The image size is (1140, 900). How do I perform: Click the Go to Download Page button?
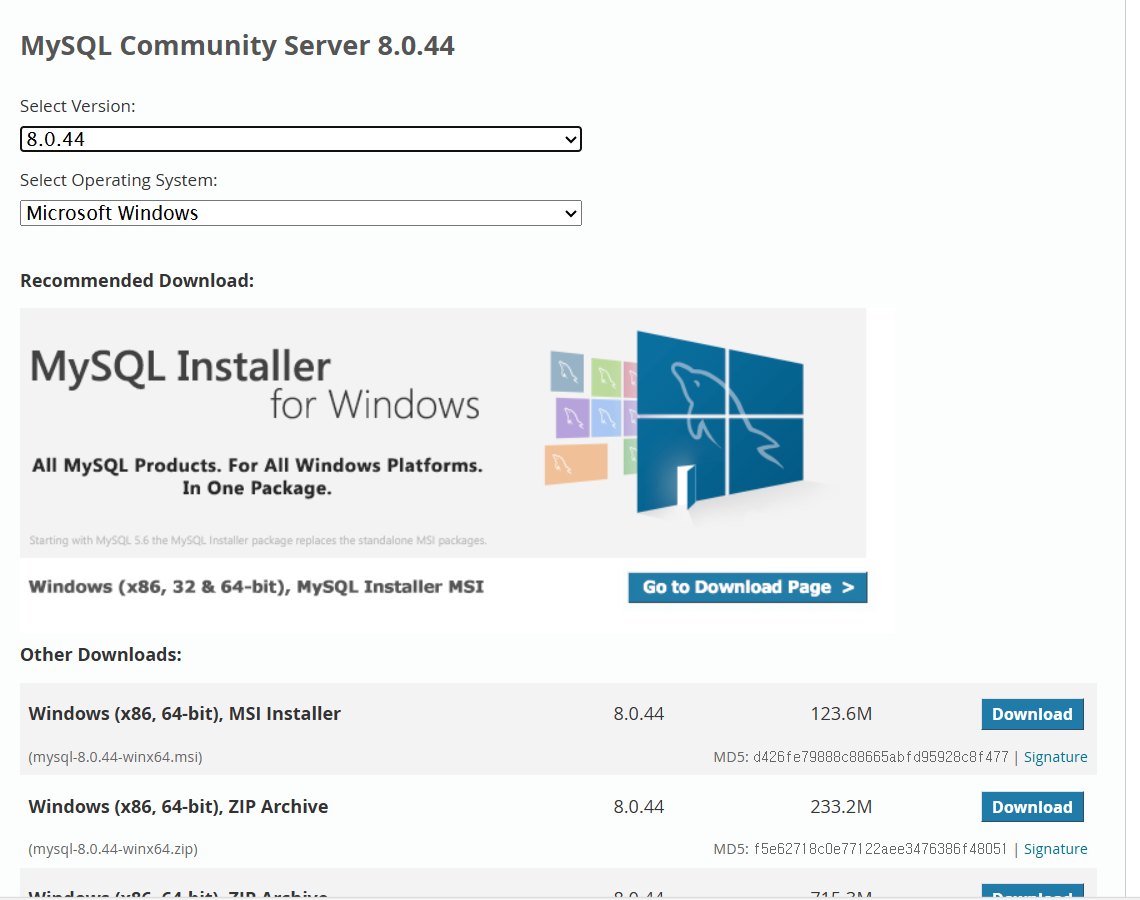[x=747, y=587]
